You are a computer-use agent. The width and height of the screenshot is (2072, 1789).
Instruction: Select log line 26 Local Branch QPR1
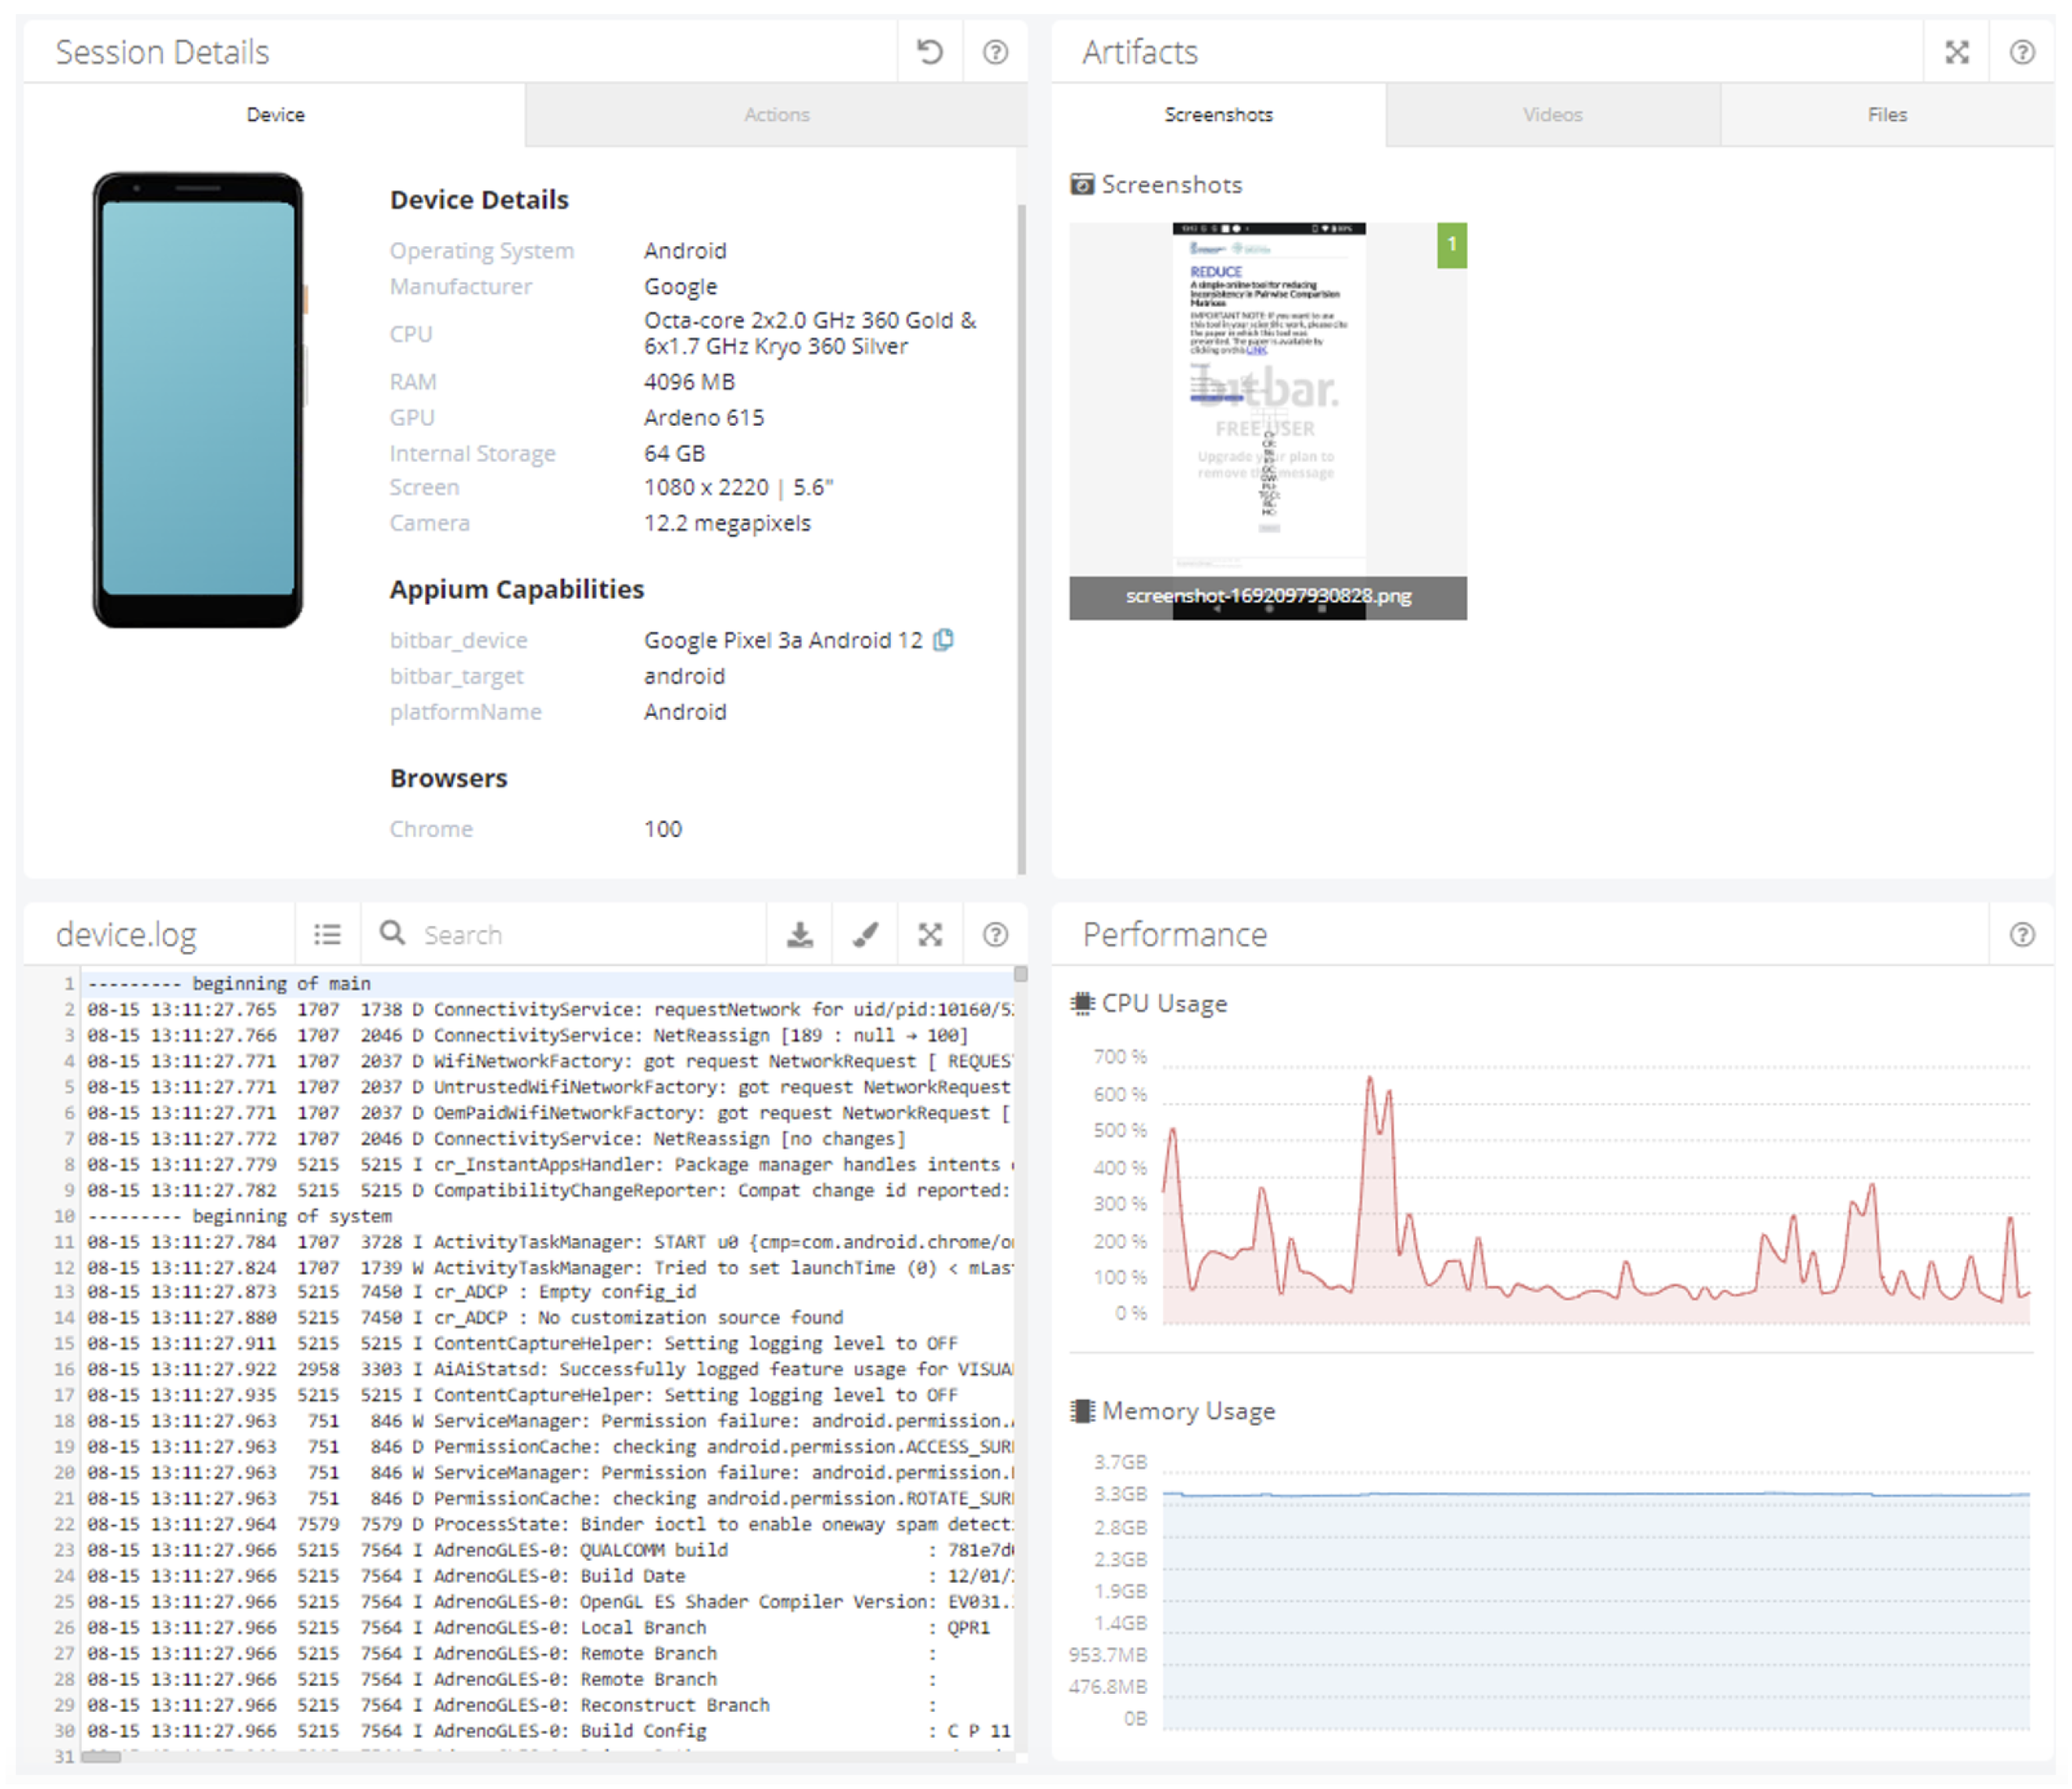548,1628
